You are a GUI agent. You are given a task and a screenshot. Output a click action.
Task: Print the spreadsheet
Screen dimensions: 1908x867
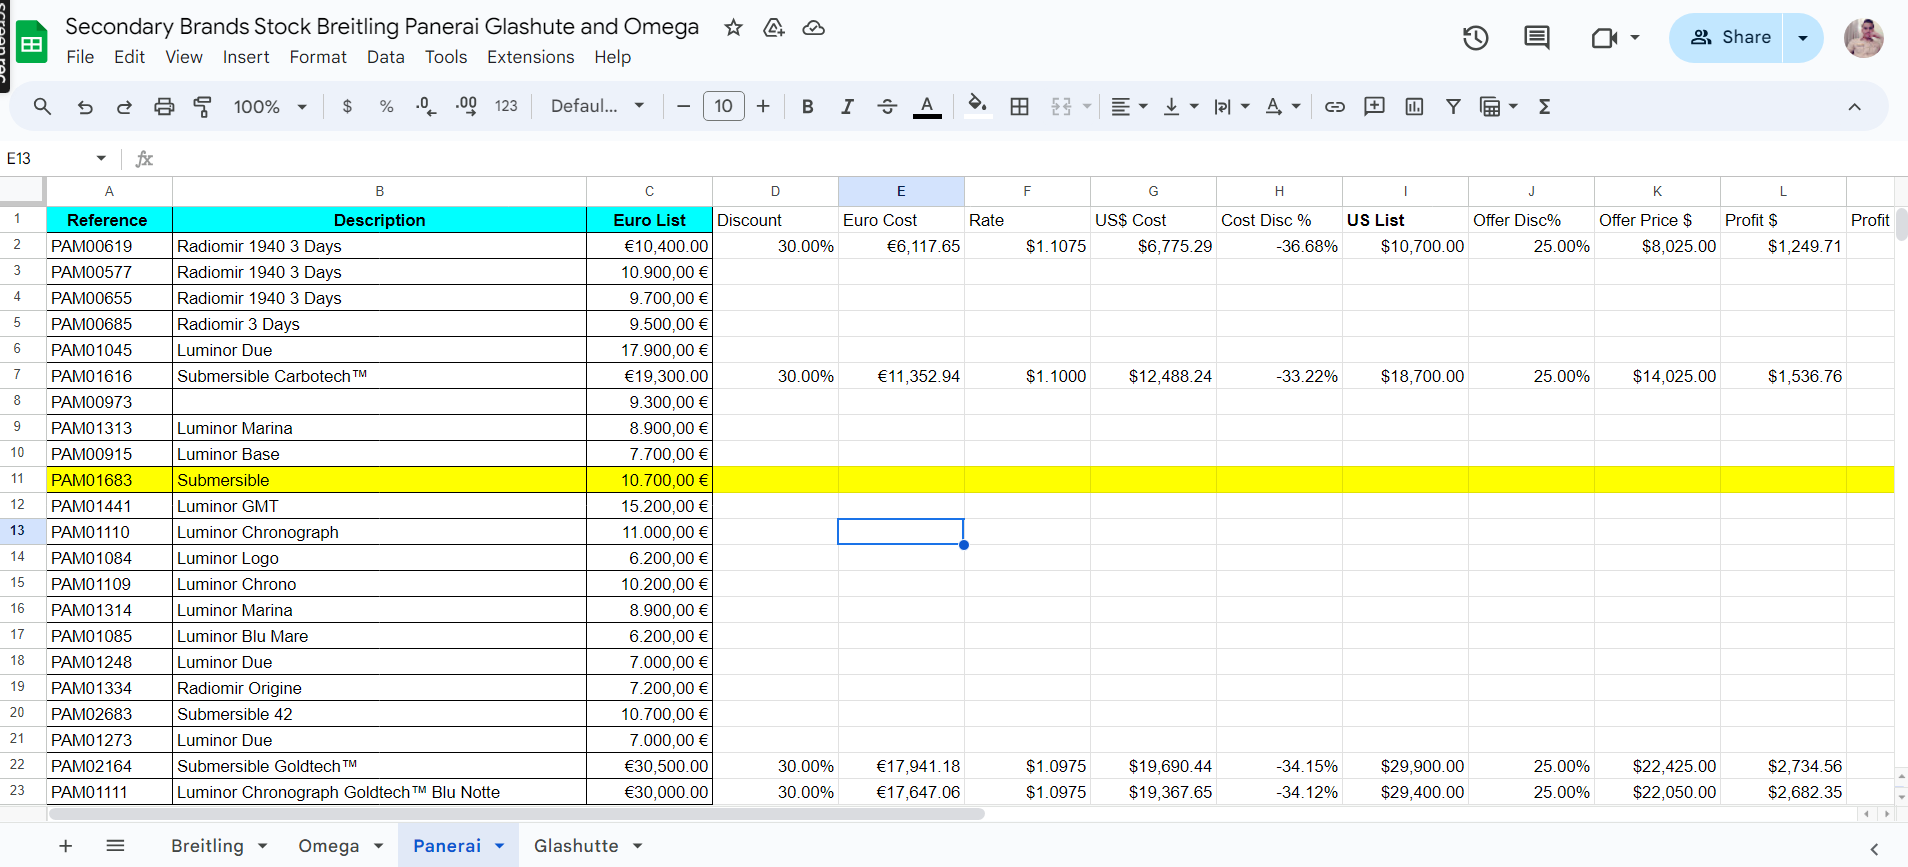click(164, 106)
